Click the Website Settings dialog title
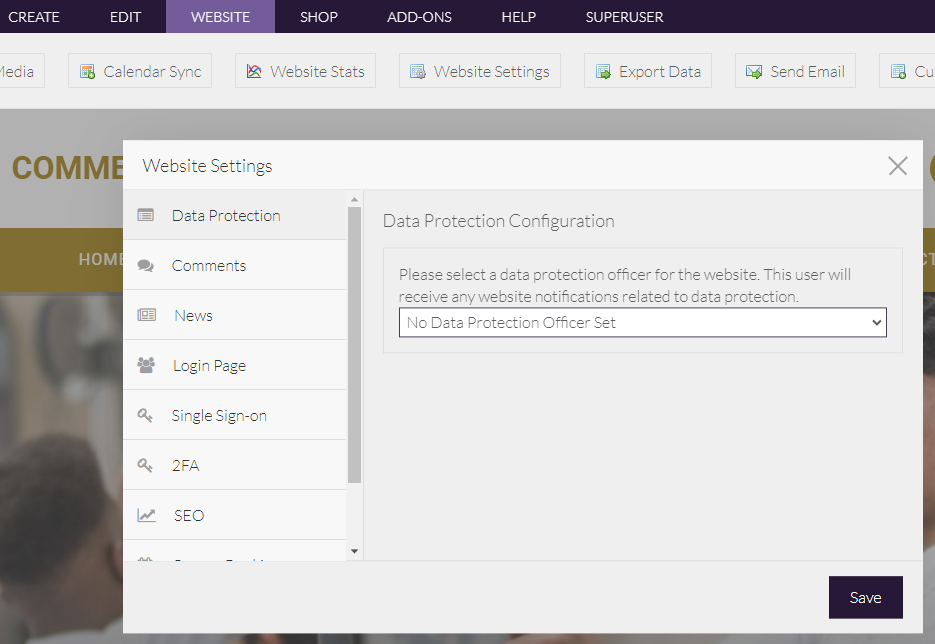 (207, 166)
